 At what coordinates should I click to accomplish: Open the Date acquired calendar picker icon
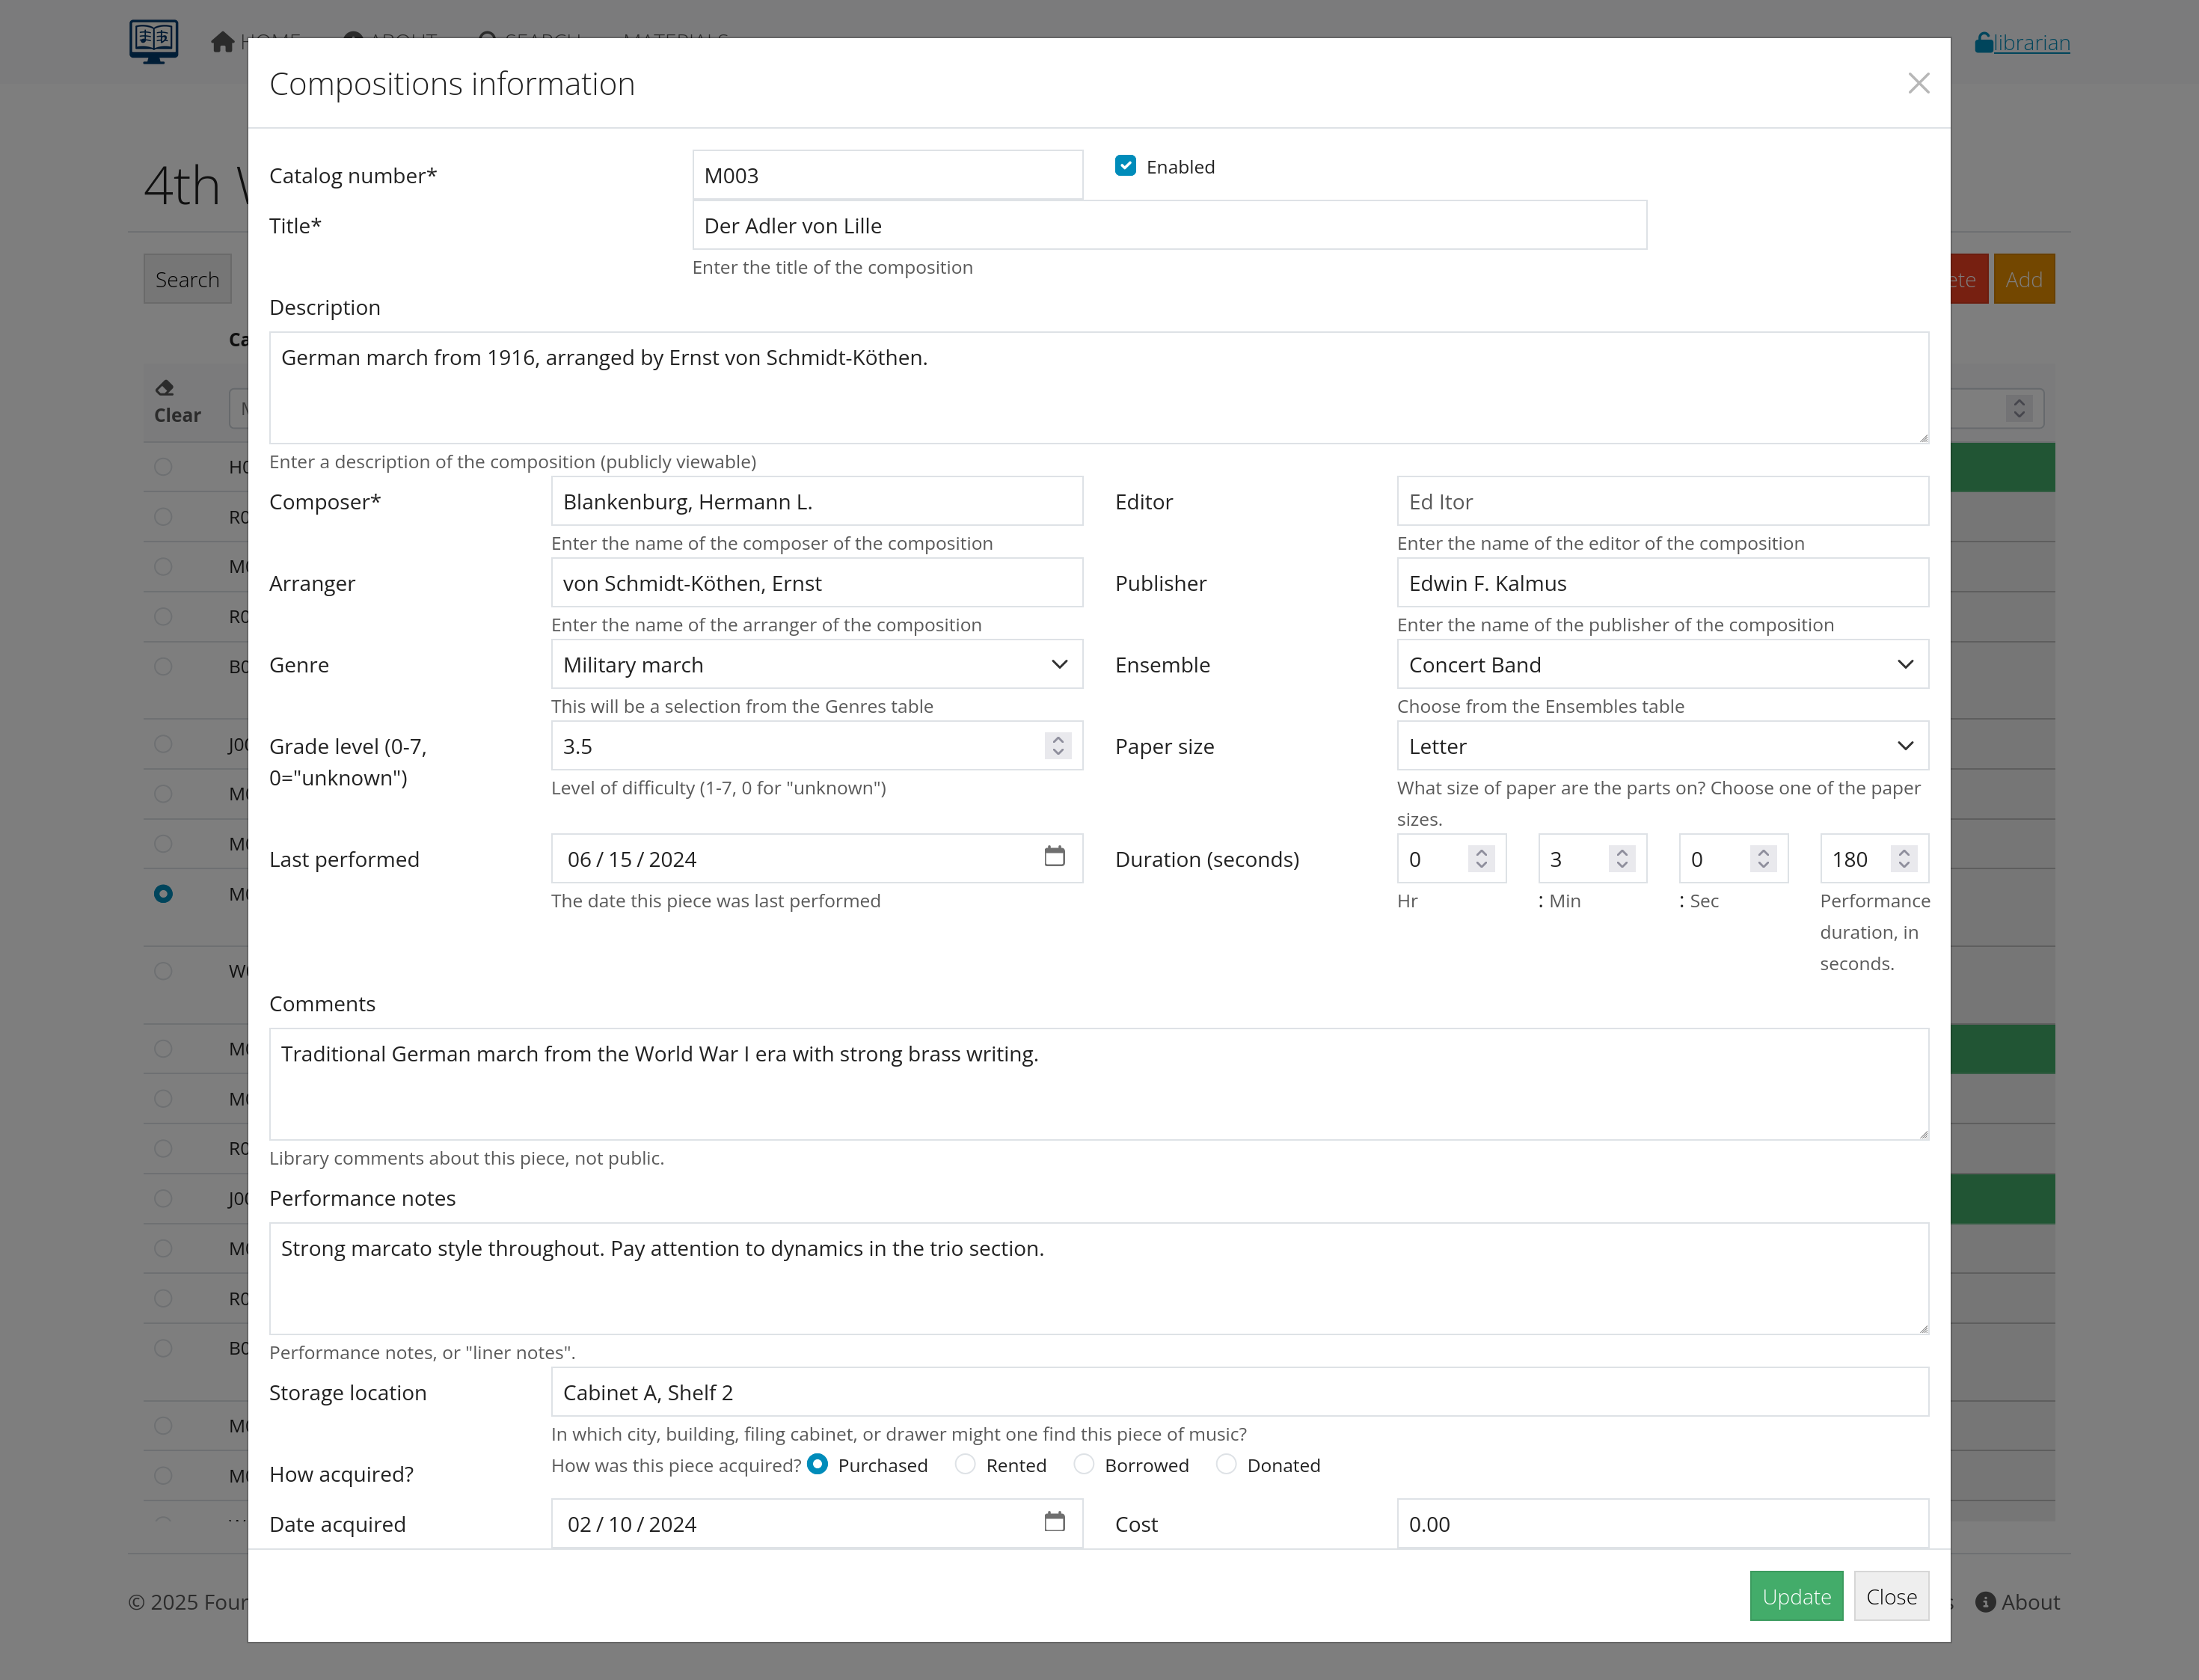[1054, 1522]
